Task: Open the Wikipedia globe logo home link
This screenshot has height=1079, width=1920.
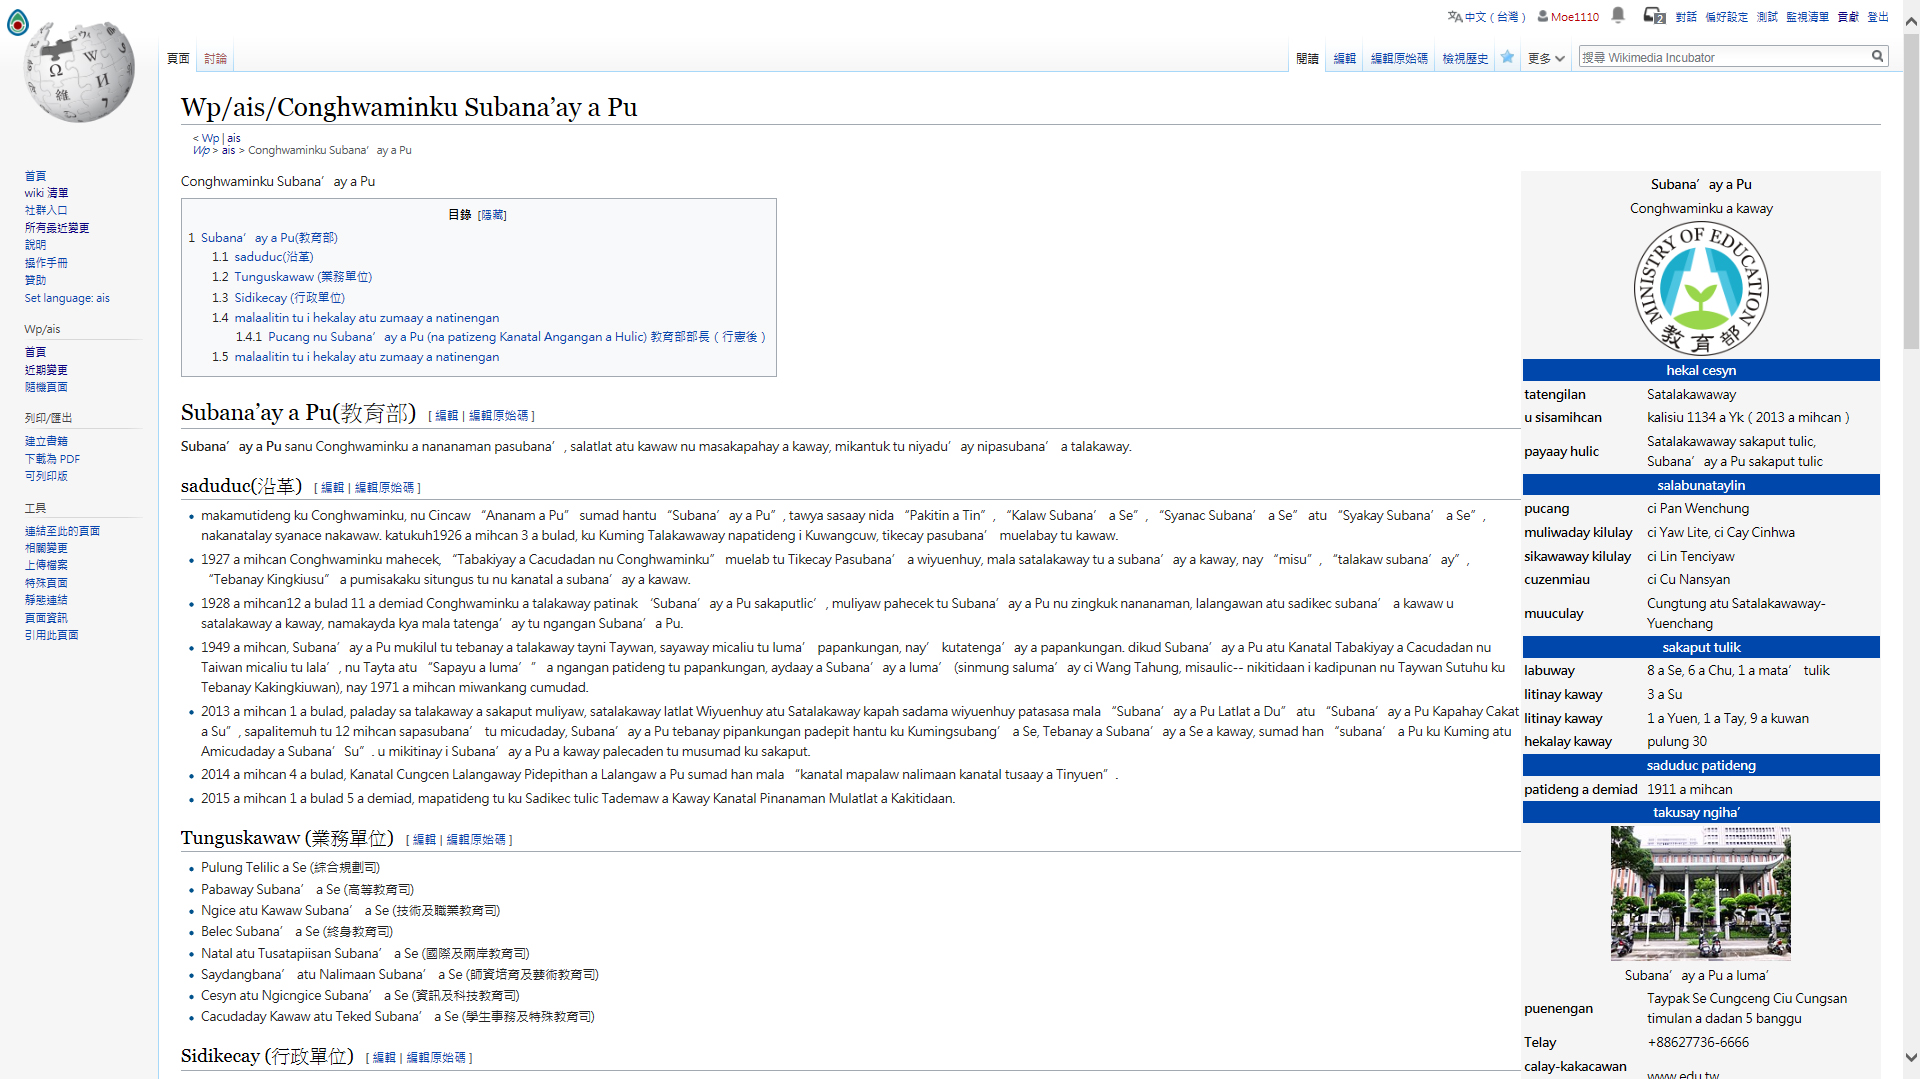Action: tap(79, 73)
